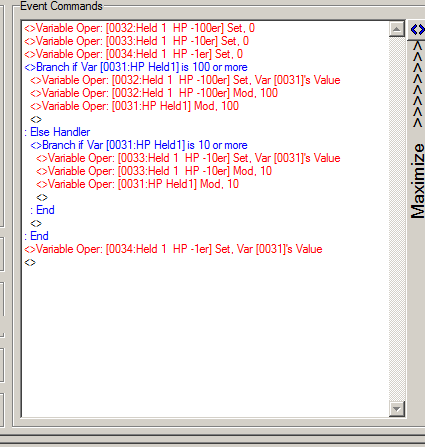
Task: Select line [0031:HP Held1] Mod, 100
Action: (x=135, y=106)
